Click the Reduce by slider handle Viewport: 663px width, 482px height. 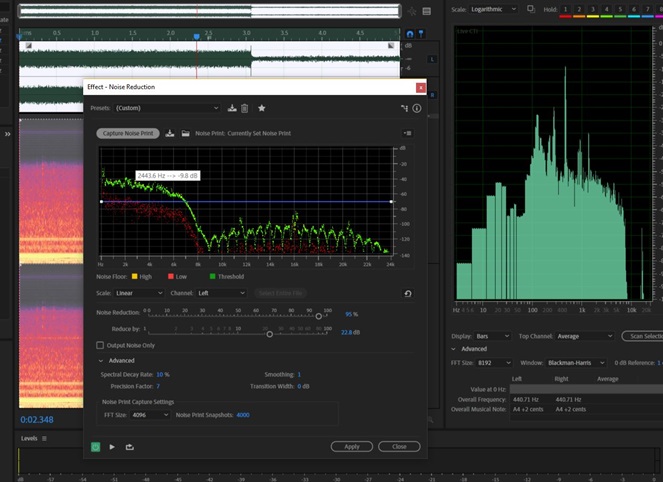click(x=269, y=334)
